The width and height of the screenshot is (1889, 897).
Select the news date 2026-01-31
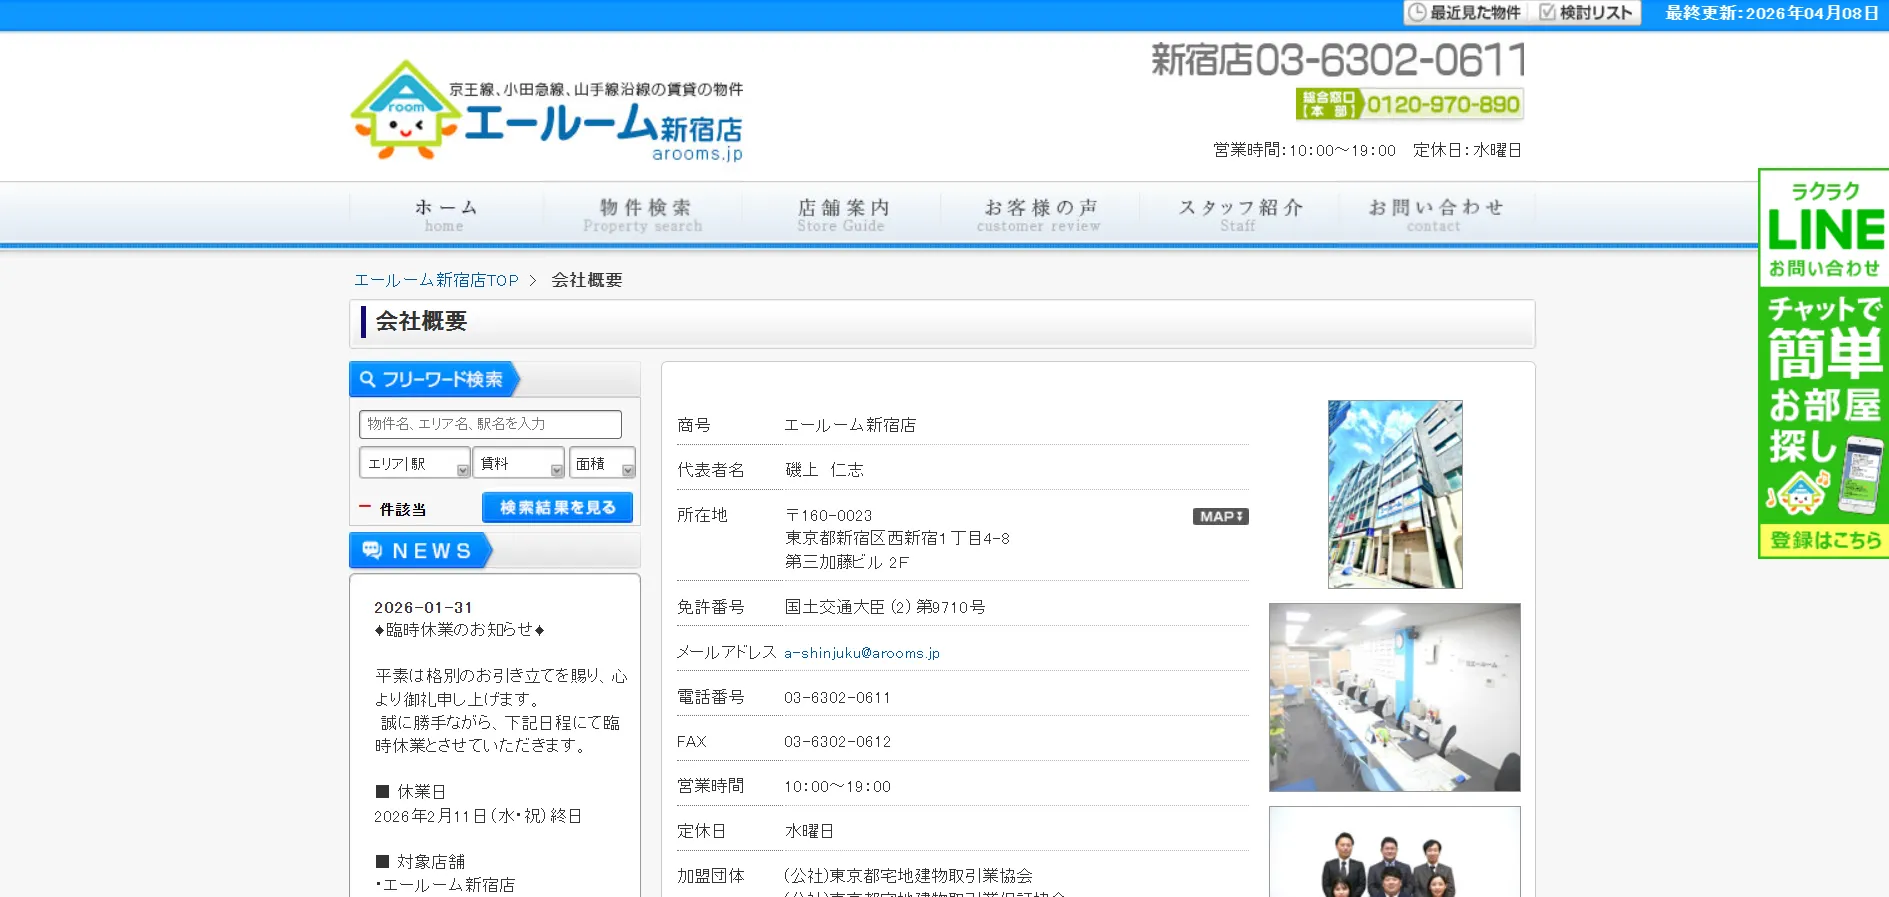pos(423,608)
